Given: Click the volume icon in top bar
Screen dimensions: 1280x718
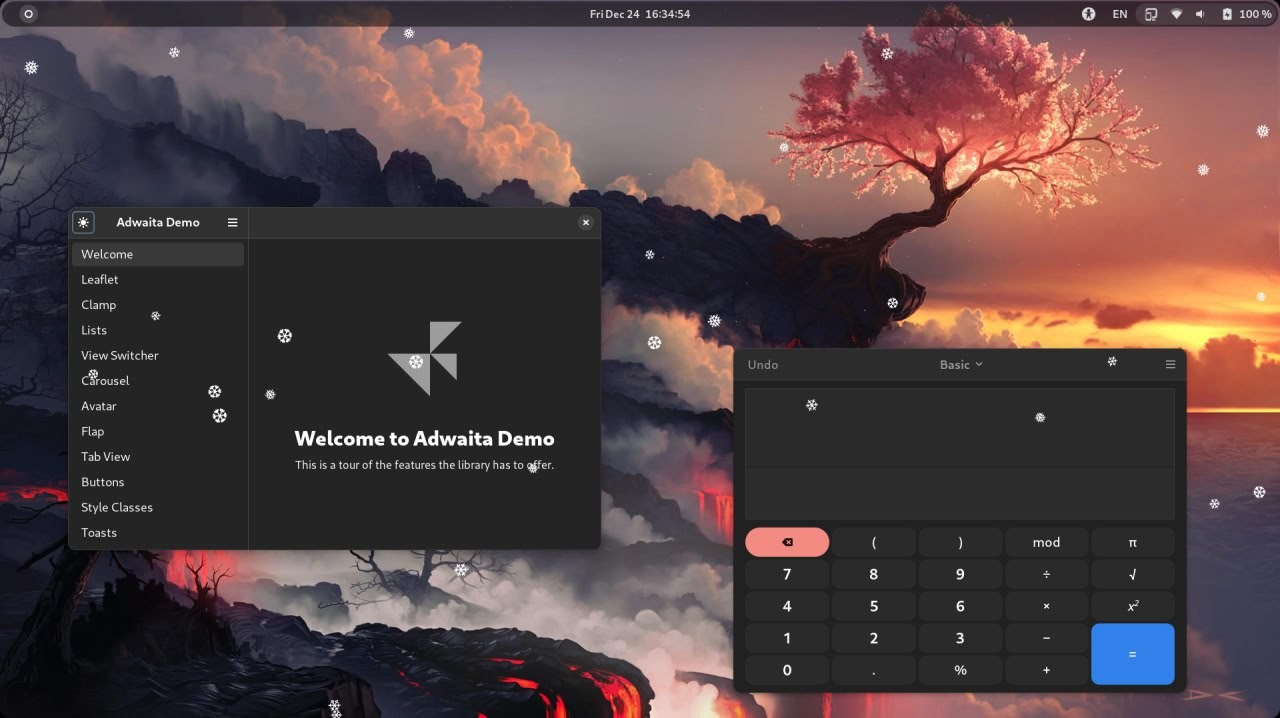Looking at the screenshot, I should pos(1200,14).
